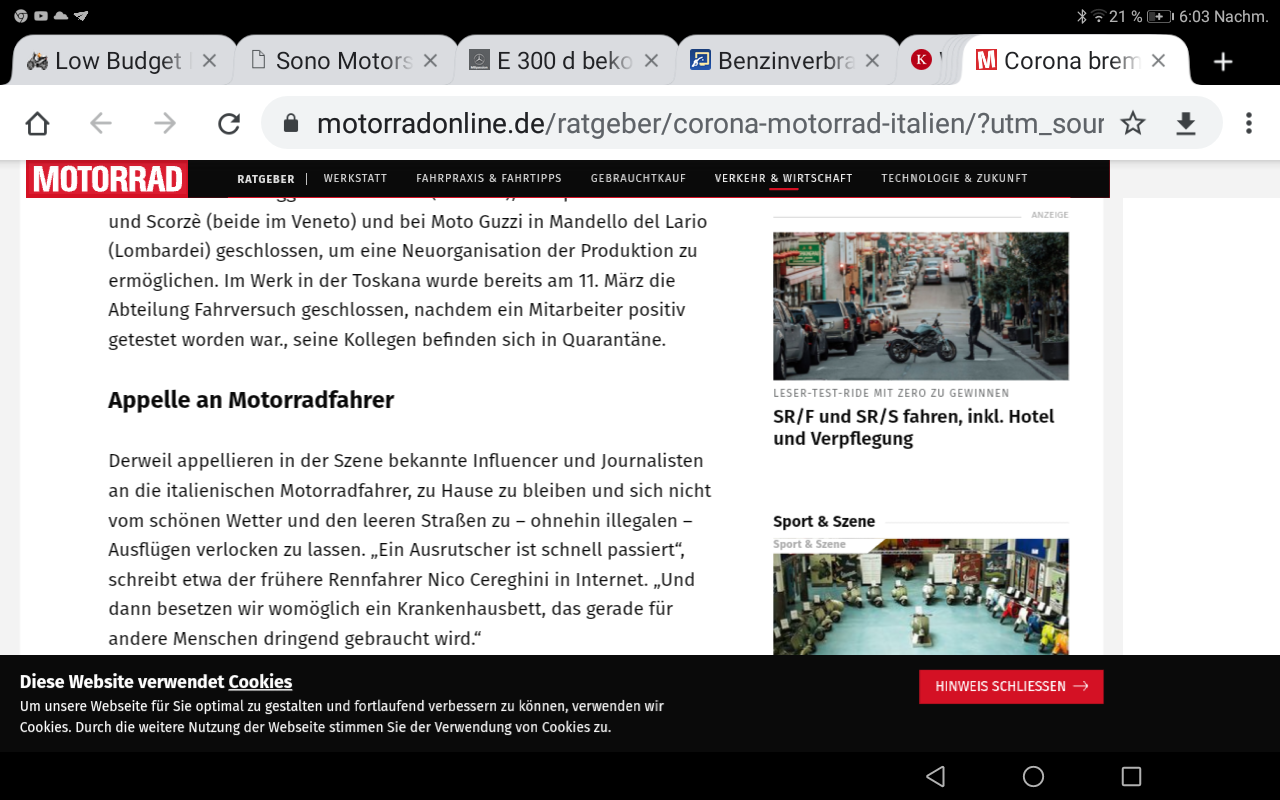Open the Cookies link in the banner
Screen dimensions: 1280x800
click(x=260, y=682)
